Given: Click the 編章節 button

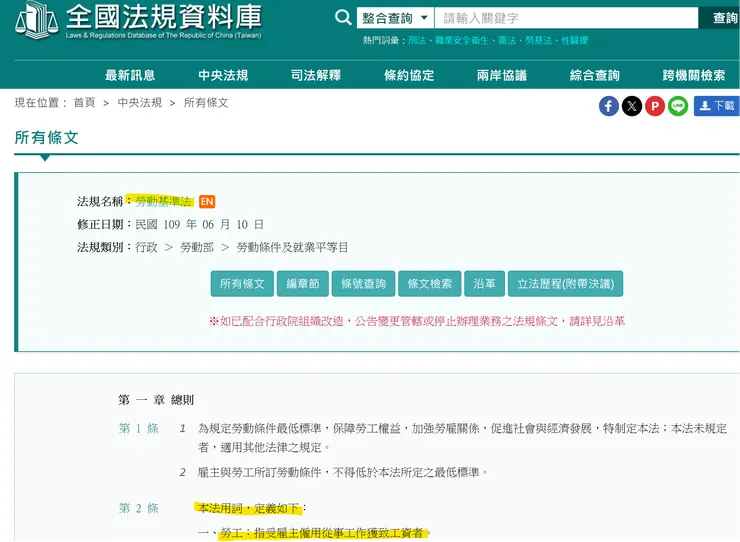Looking at the screenshot, I should [303, 284].
